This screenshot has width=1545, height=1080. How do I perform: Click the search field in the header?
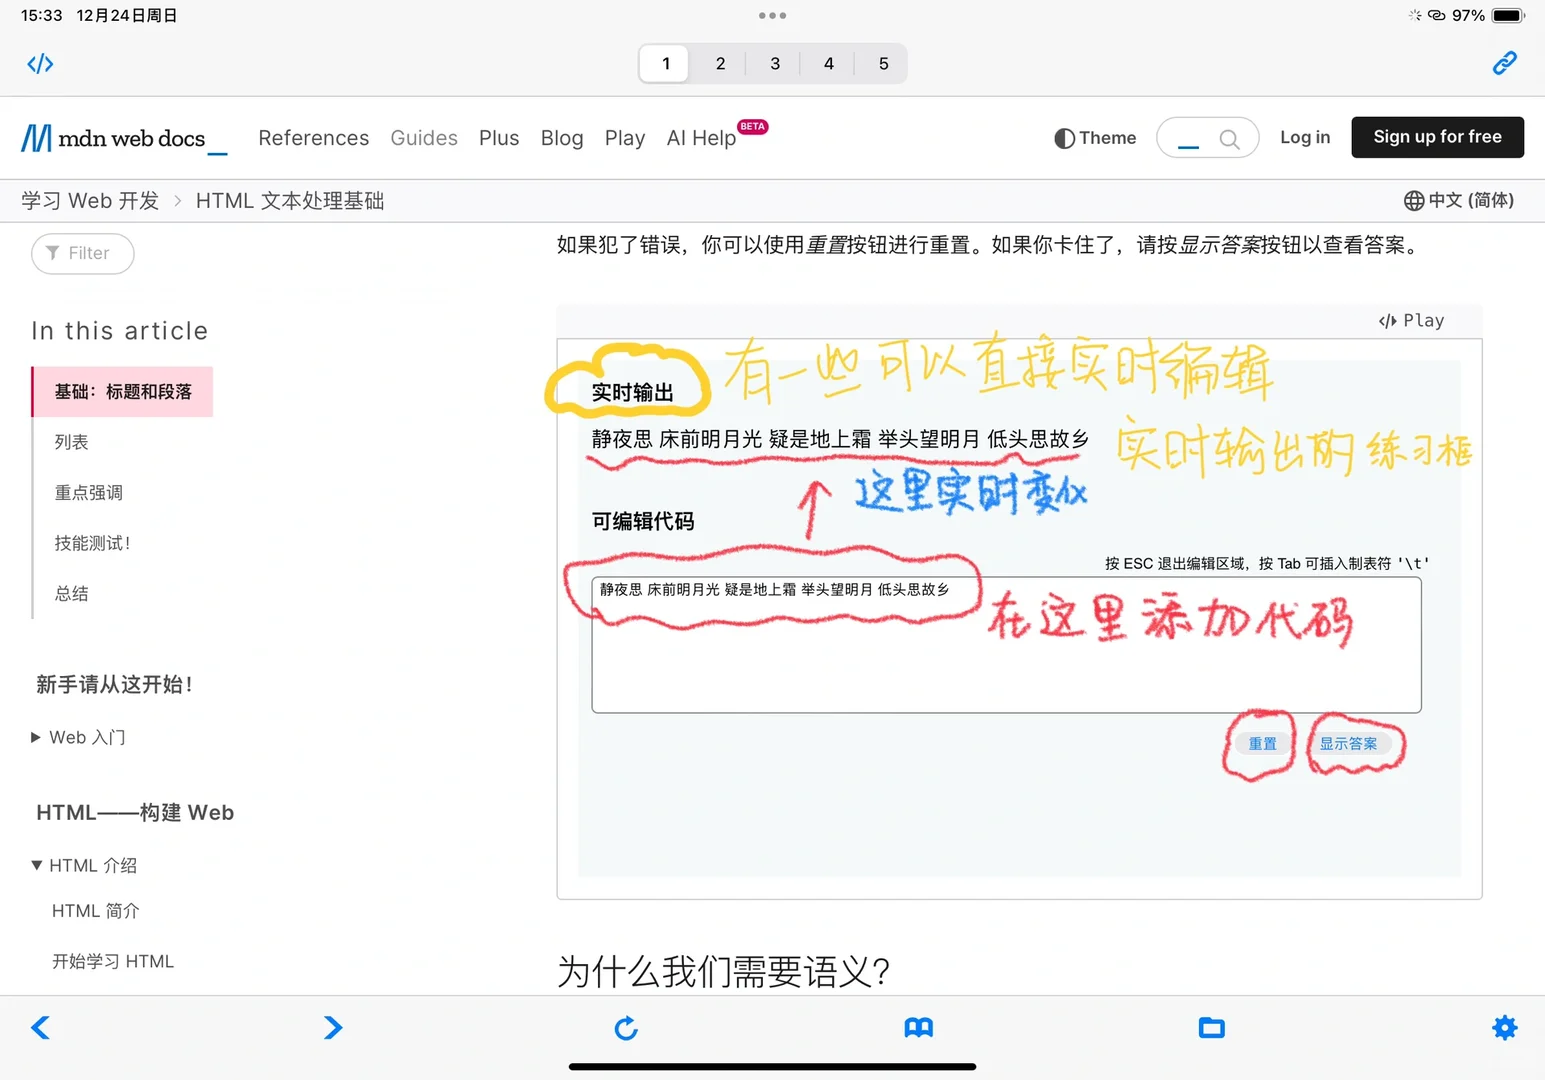[x=1207, y=137]
